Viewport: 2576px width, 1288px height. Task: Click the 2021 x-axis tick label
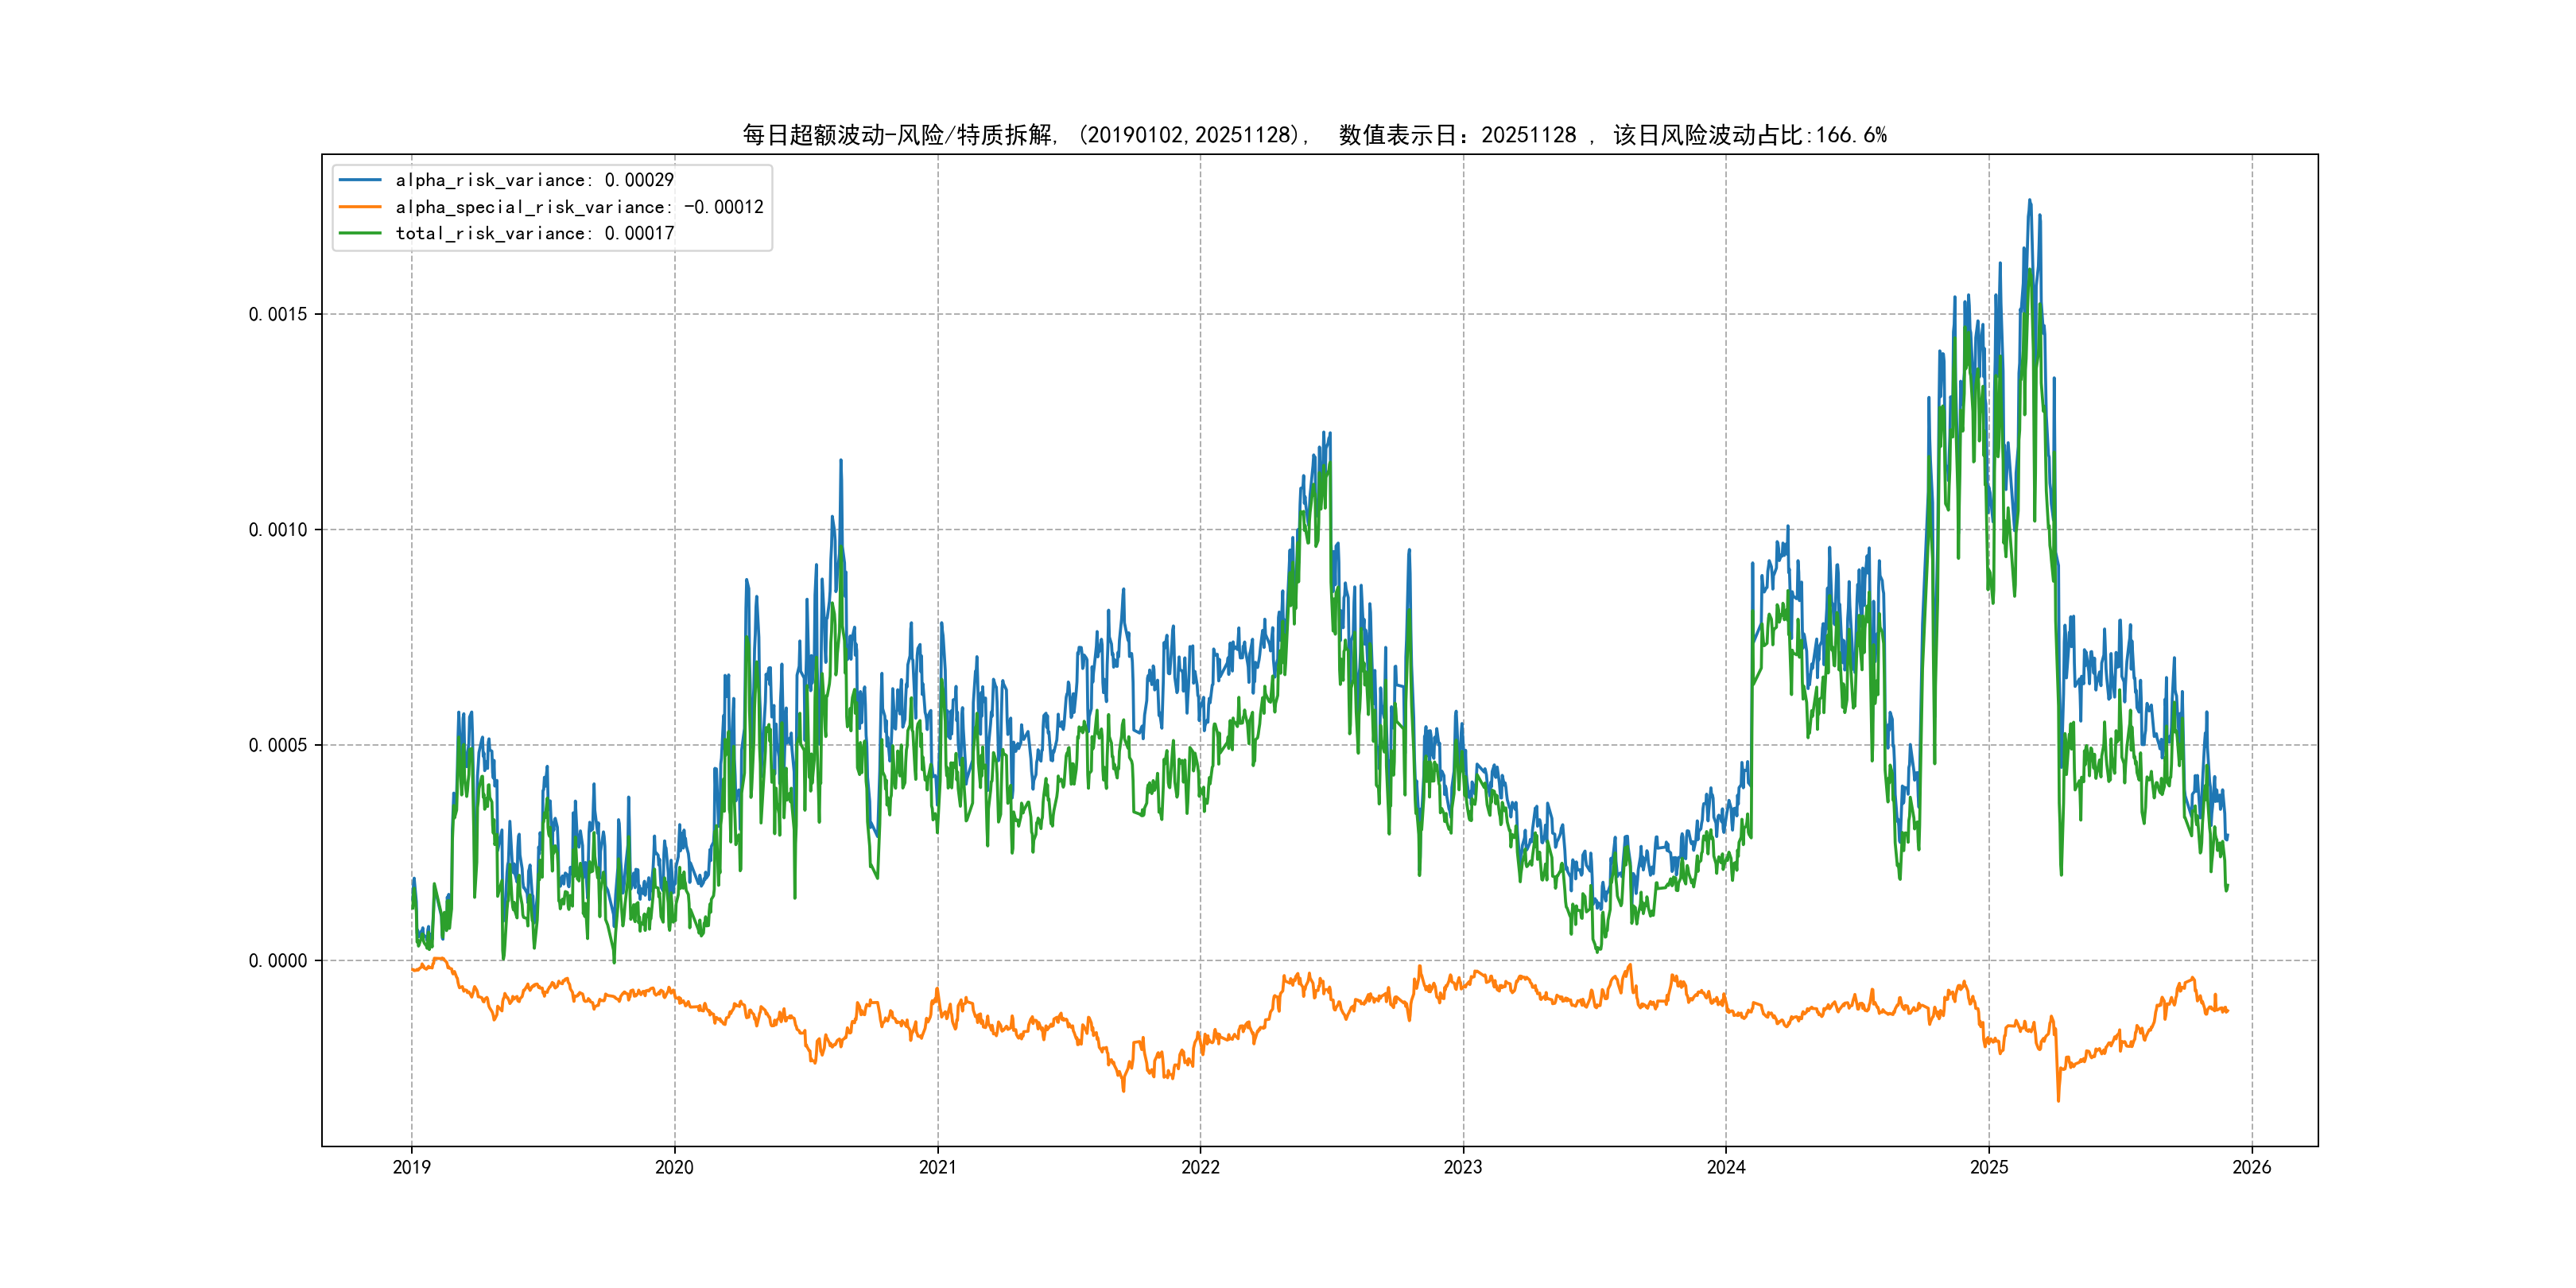(x=937, y=1167)
